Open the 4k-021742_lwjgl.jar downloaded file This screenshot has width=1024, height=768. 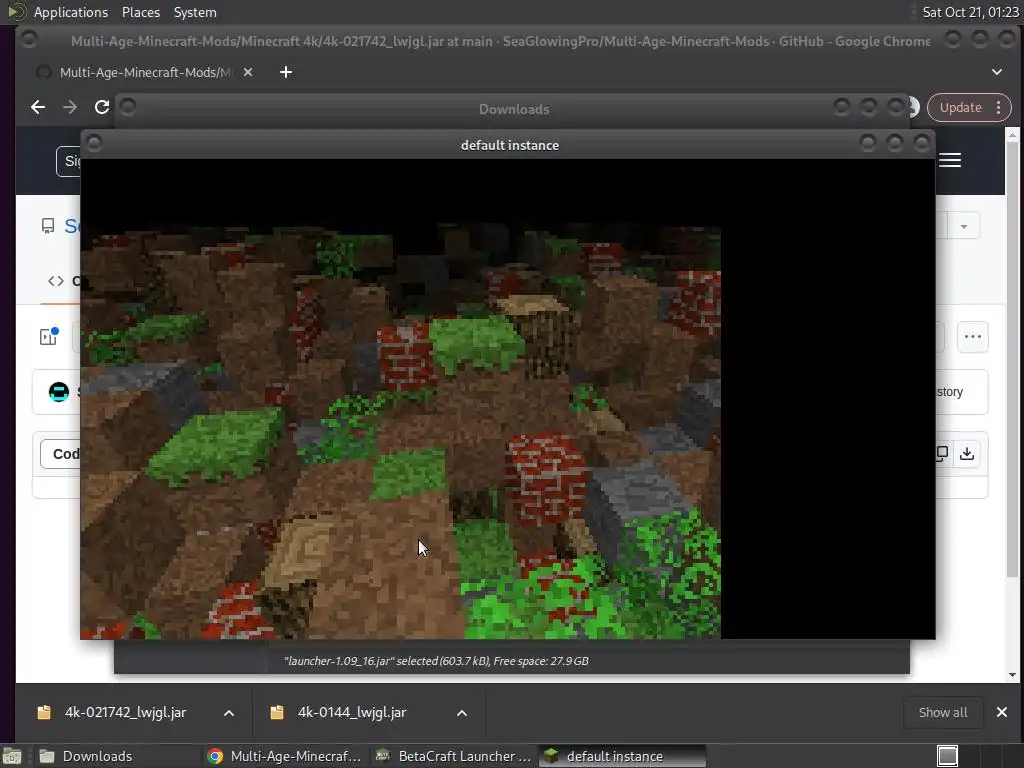click(124, 712)
